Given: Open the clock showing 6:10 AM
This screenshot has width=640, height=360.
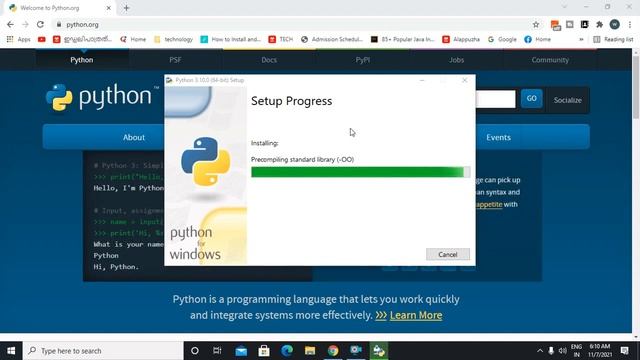Looking at the screenshot, I should coord(600,351).
